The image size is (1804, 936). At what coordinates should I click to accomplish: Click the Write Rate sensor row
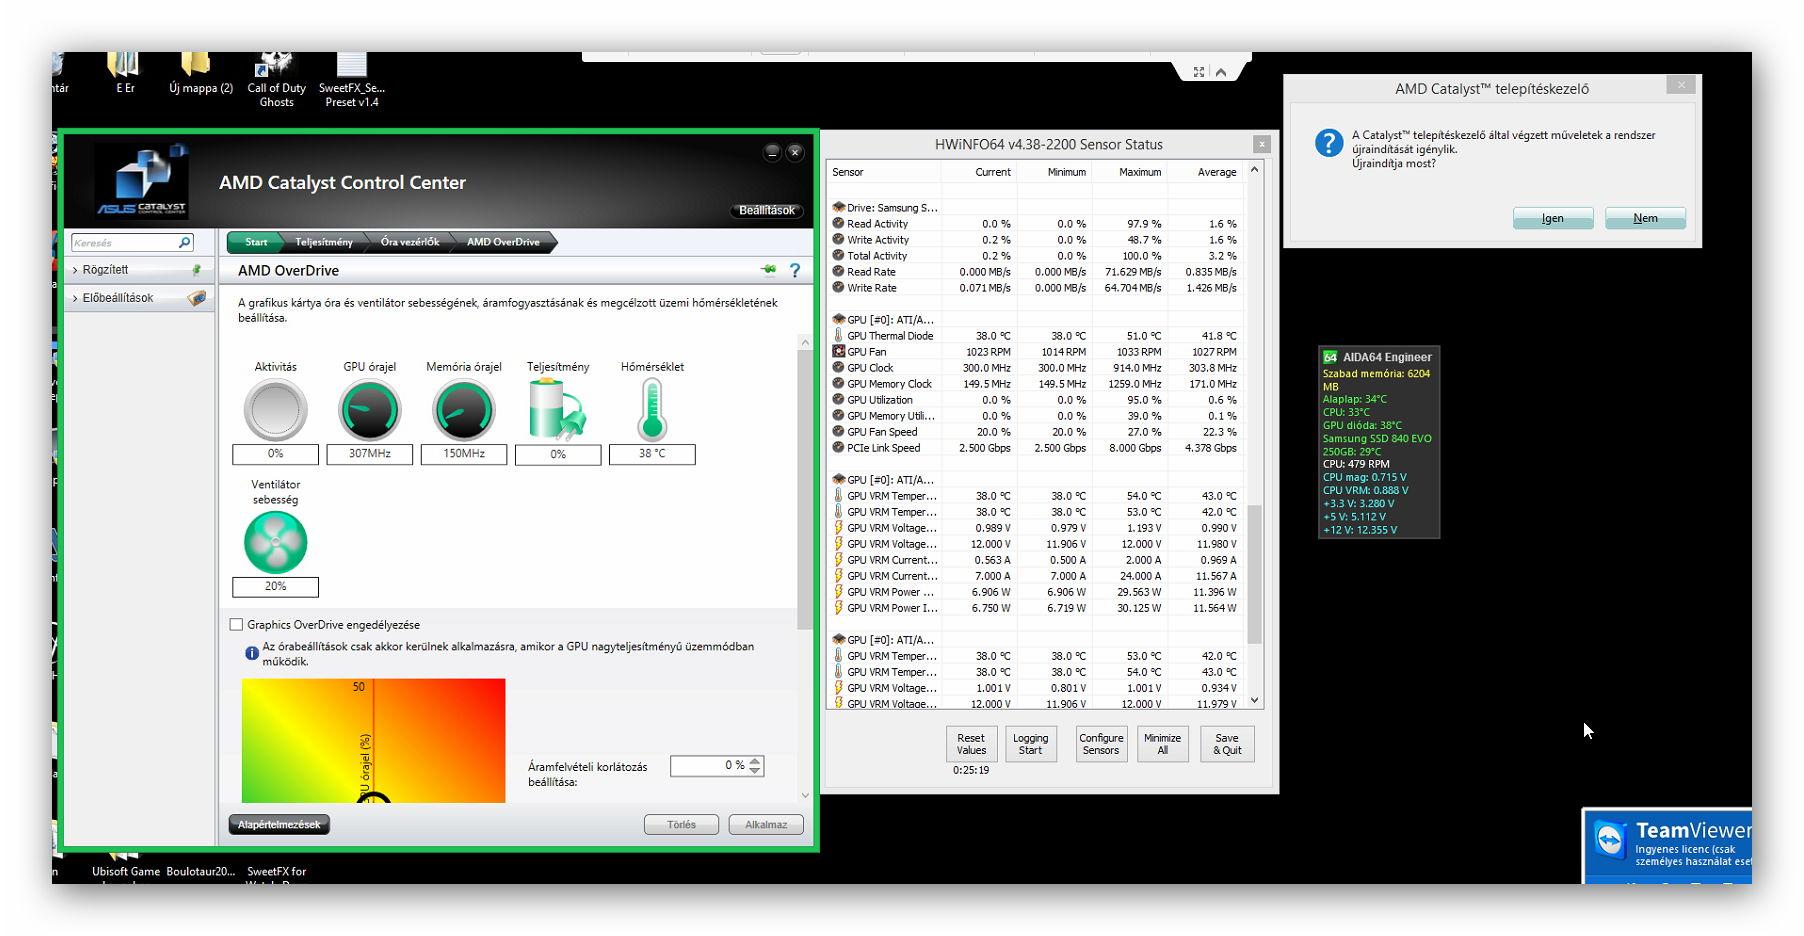point(1035,288)
